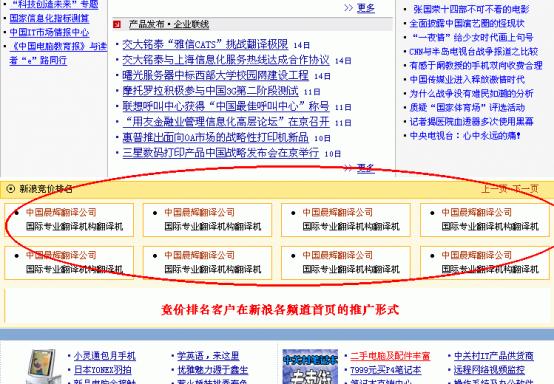Click 小灵通包月手机 ad link
554x384 pixels.
tap(105, 356)
